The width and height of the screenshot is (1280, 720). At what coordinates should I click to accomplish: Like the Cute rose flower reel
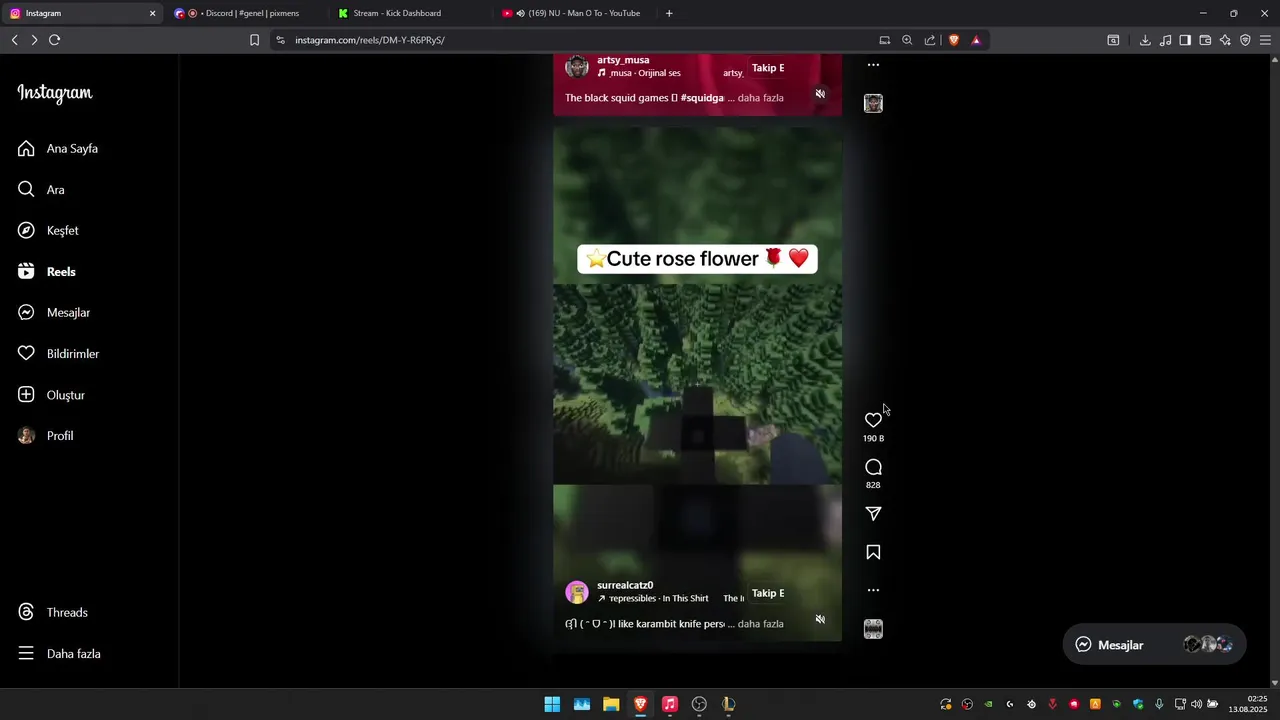coord(873,420)
